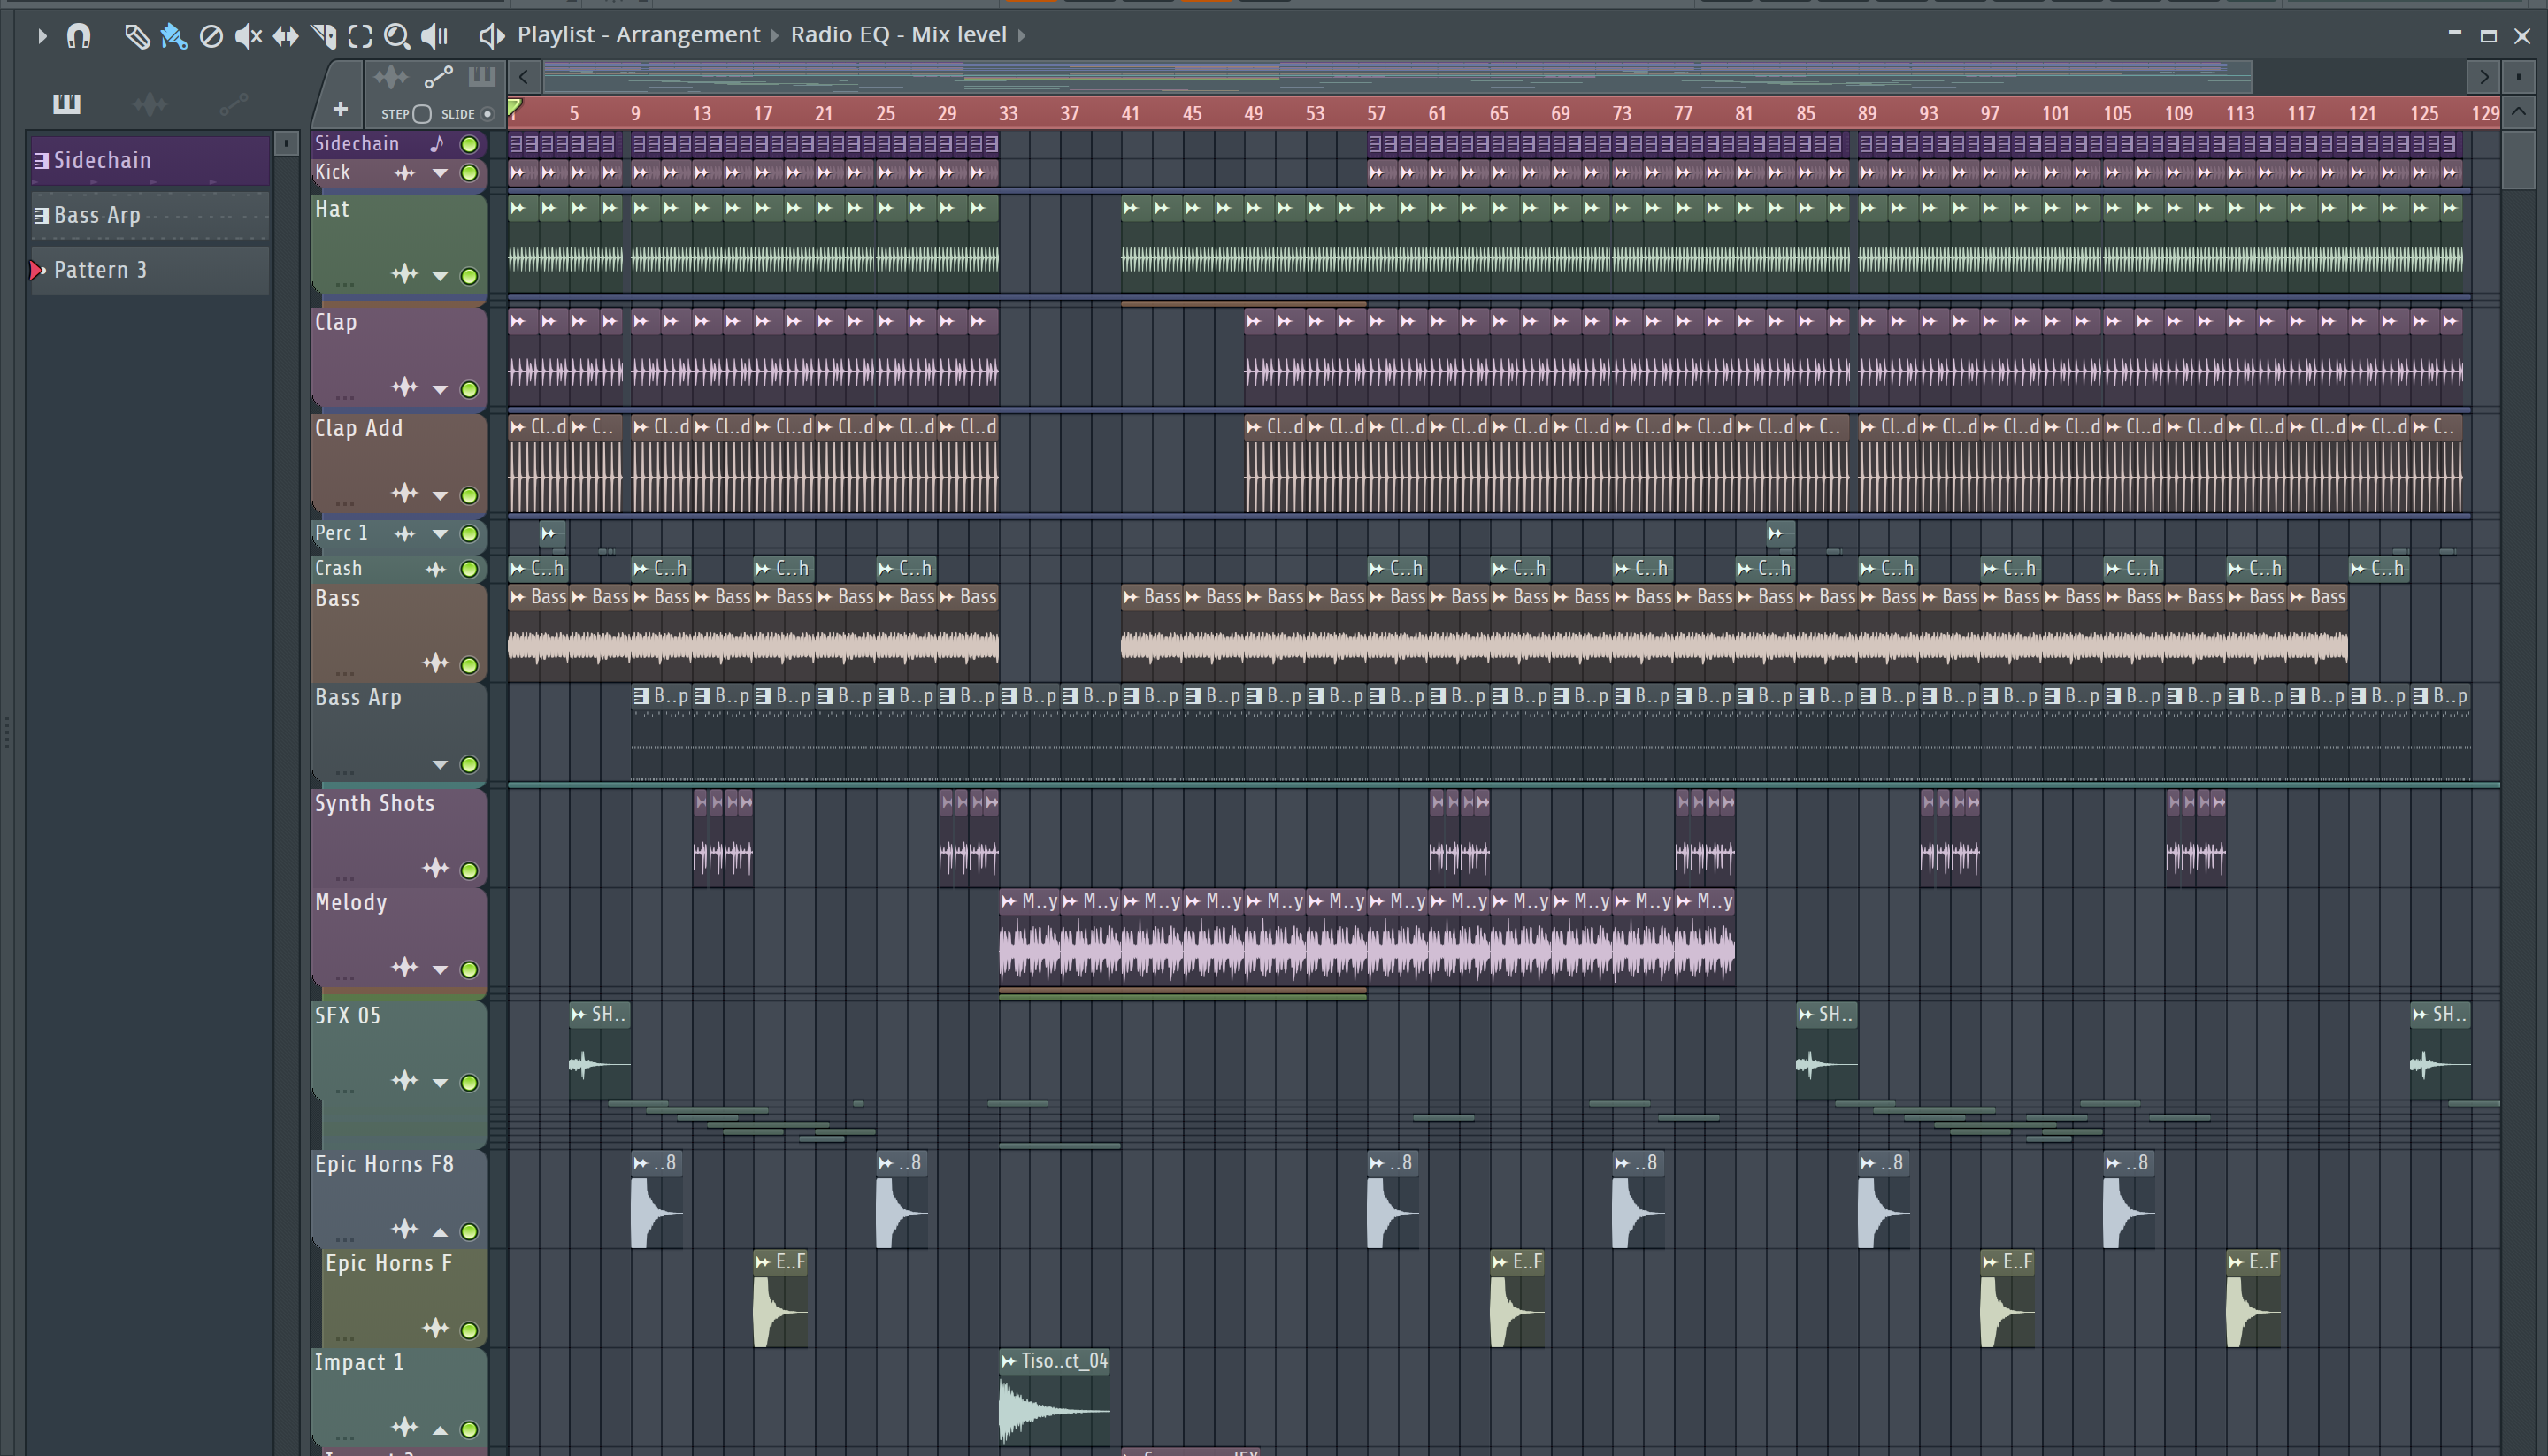Show automation clips in the picker panel
This screenshot has width=2548, height=1456.
[x=233, y=103]
